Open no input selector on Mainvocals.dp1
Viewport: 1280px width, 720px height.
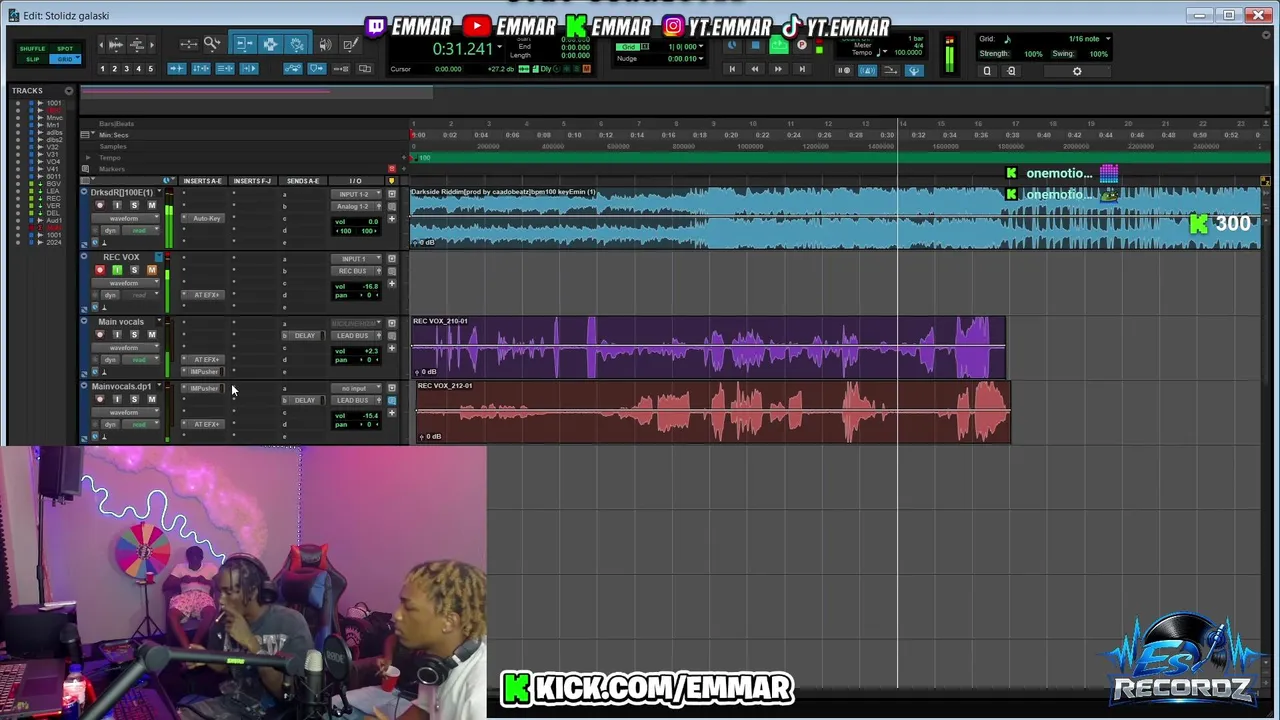click(355, 388)
